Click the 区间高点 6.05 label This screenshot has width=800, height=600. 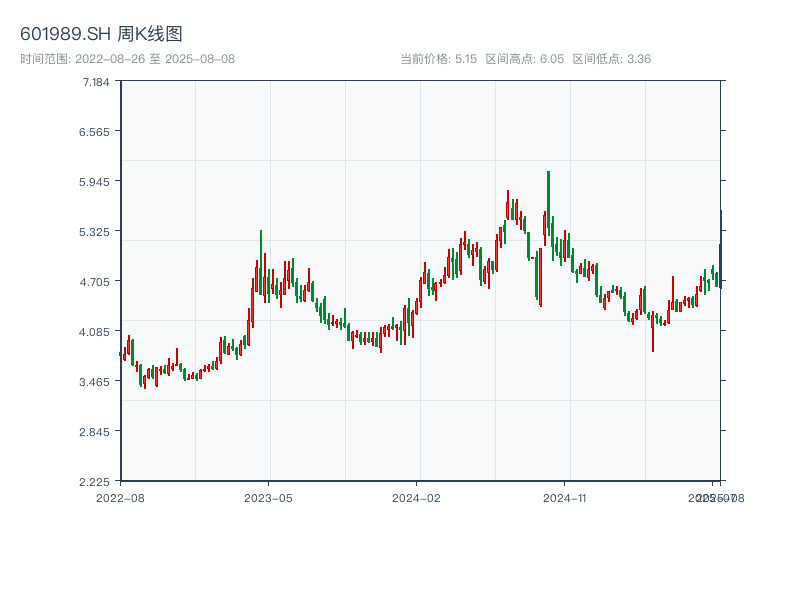click(x=524, y=59)
